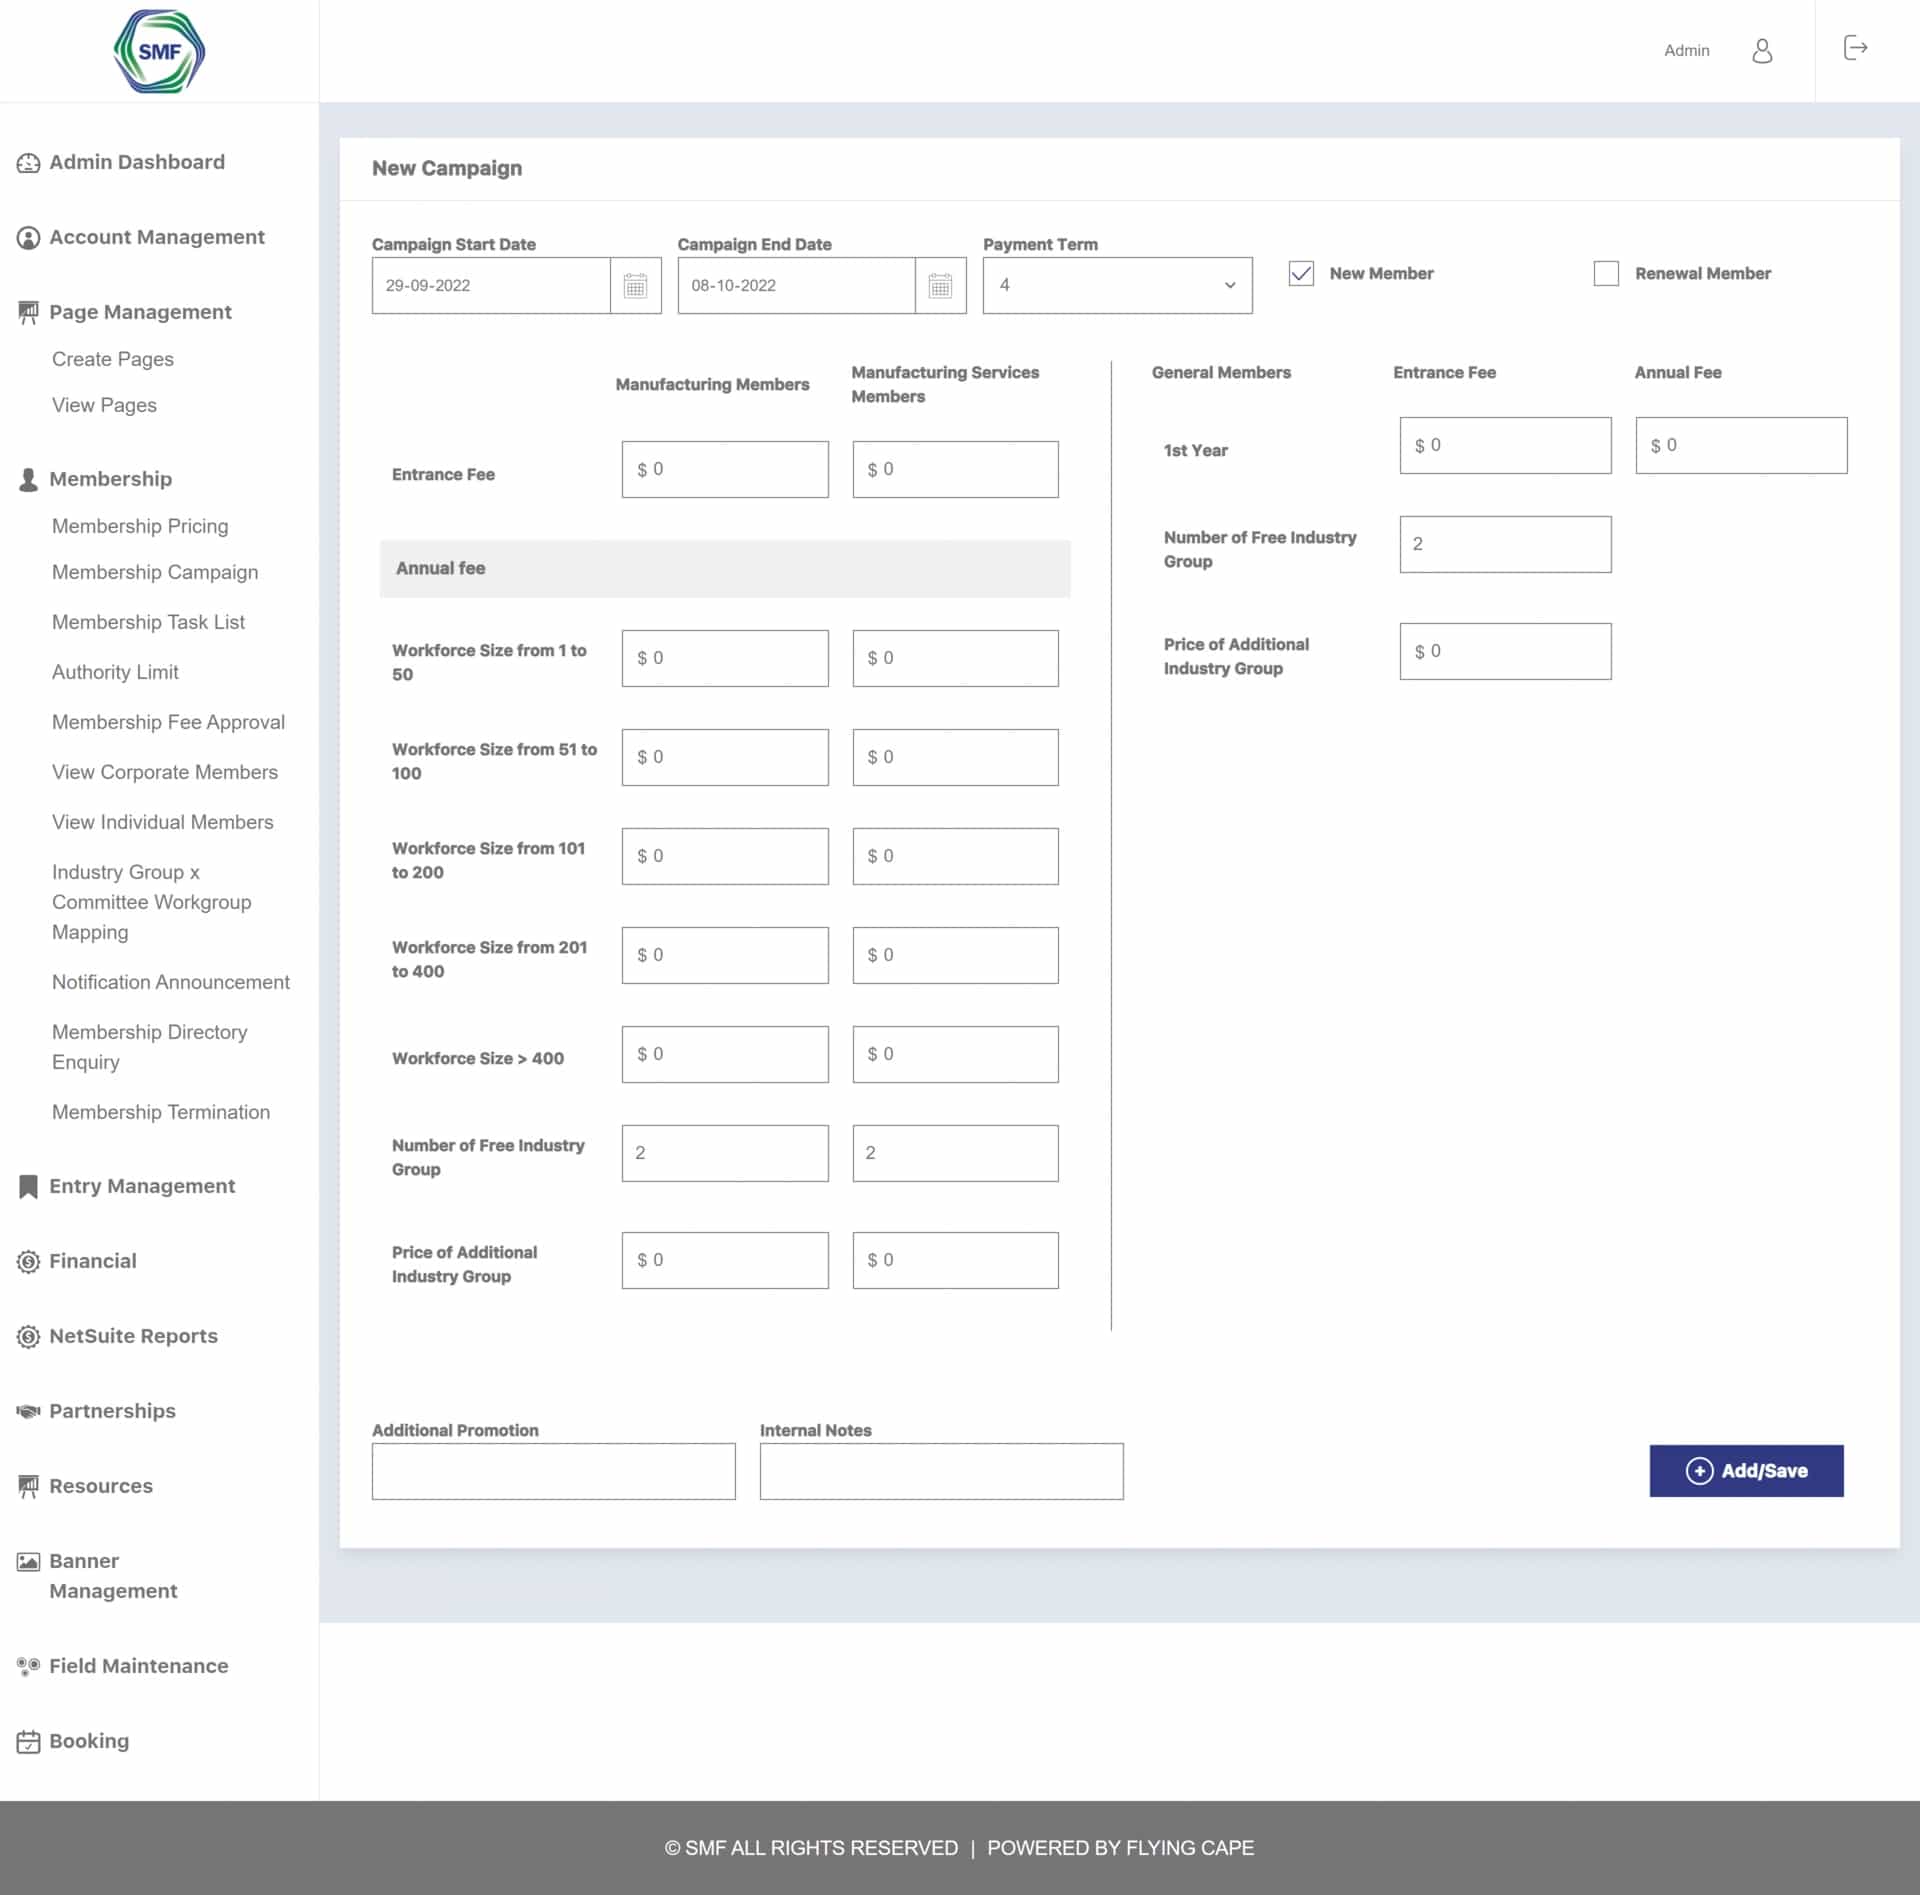Expand the Payment Term dropdown
Image resolution: width=1920 pixels, height=1895 pixels.
(1117, 285)
